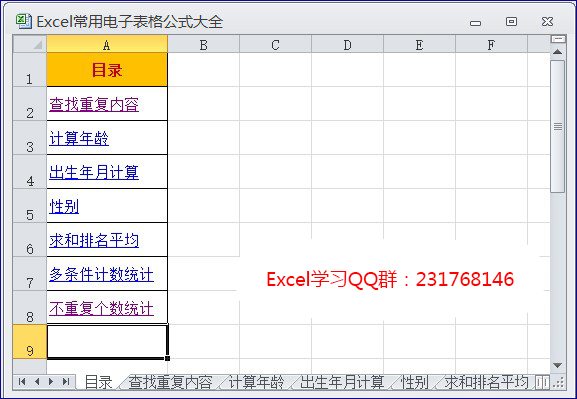Click the Excel workbook icon in title bar
This screenshot has width=577, height=399.
point(24,21)
